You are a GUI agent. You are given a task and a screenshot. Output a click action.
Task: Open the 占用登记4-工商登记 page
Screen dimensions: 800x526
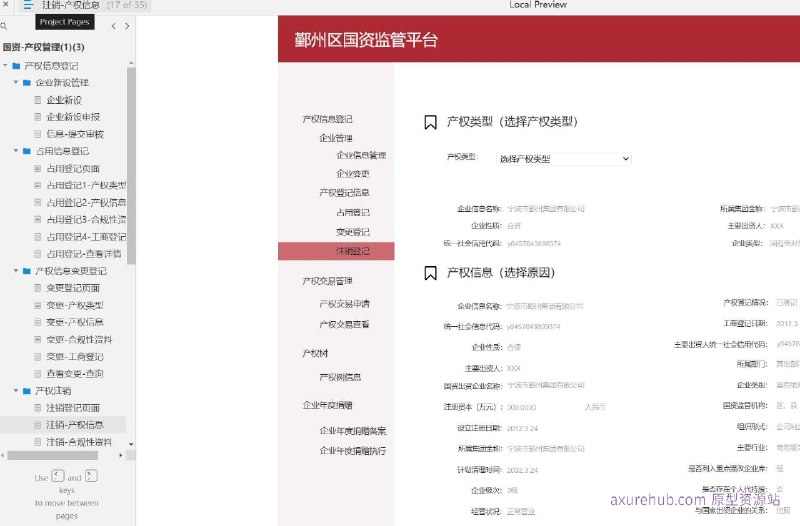tap(86, 237)
